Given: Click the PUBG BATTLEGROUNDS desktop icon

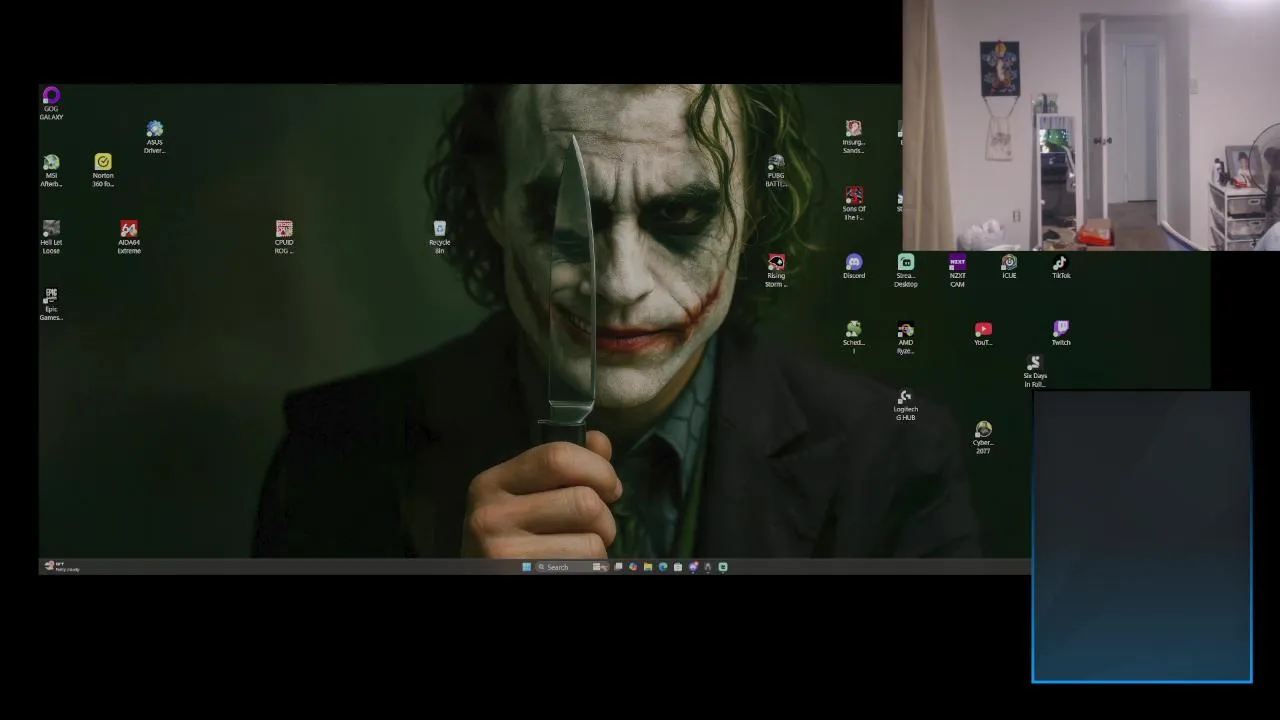Looking at the screenshot, I should click(x=776, y=170).
